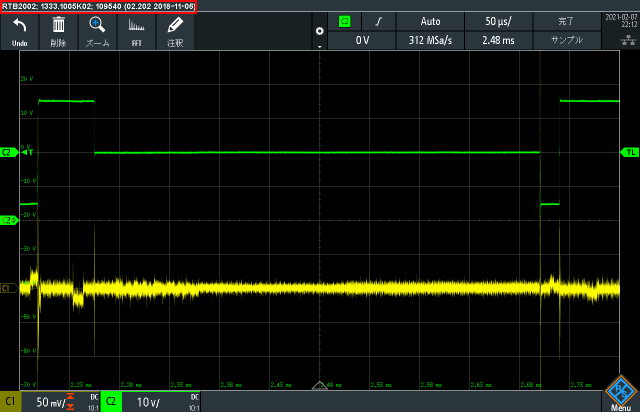
Task: Open C2 10 V/ vertical scale settings
Action: coord(152,402)
